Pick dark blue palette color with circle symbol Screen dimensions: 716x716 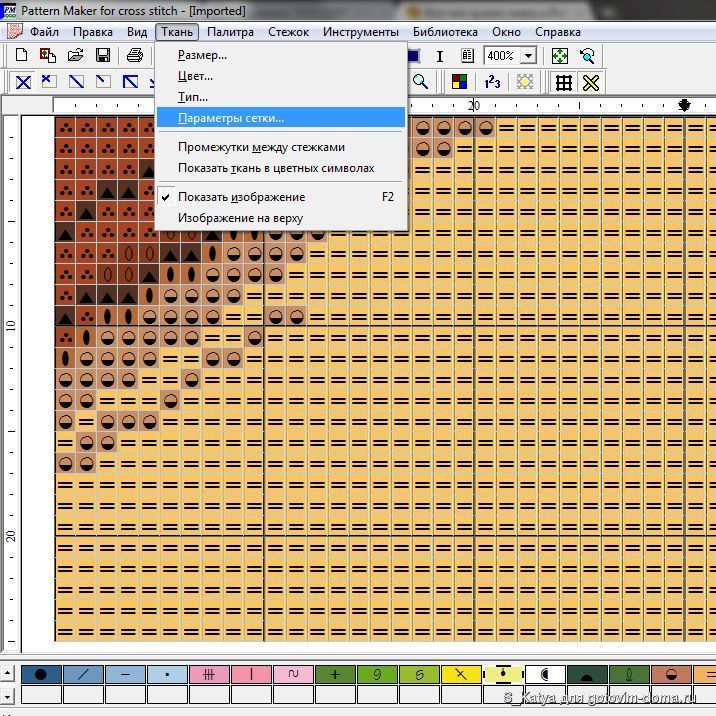(41, 674)
